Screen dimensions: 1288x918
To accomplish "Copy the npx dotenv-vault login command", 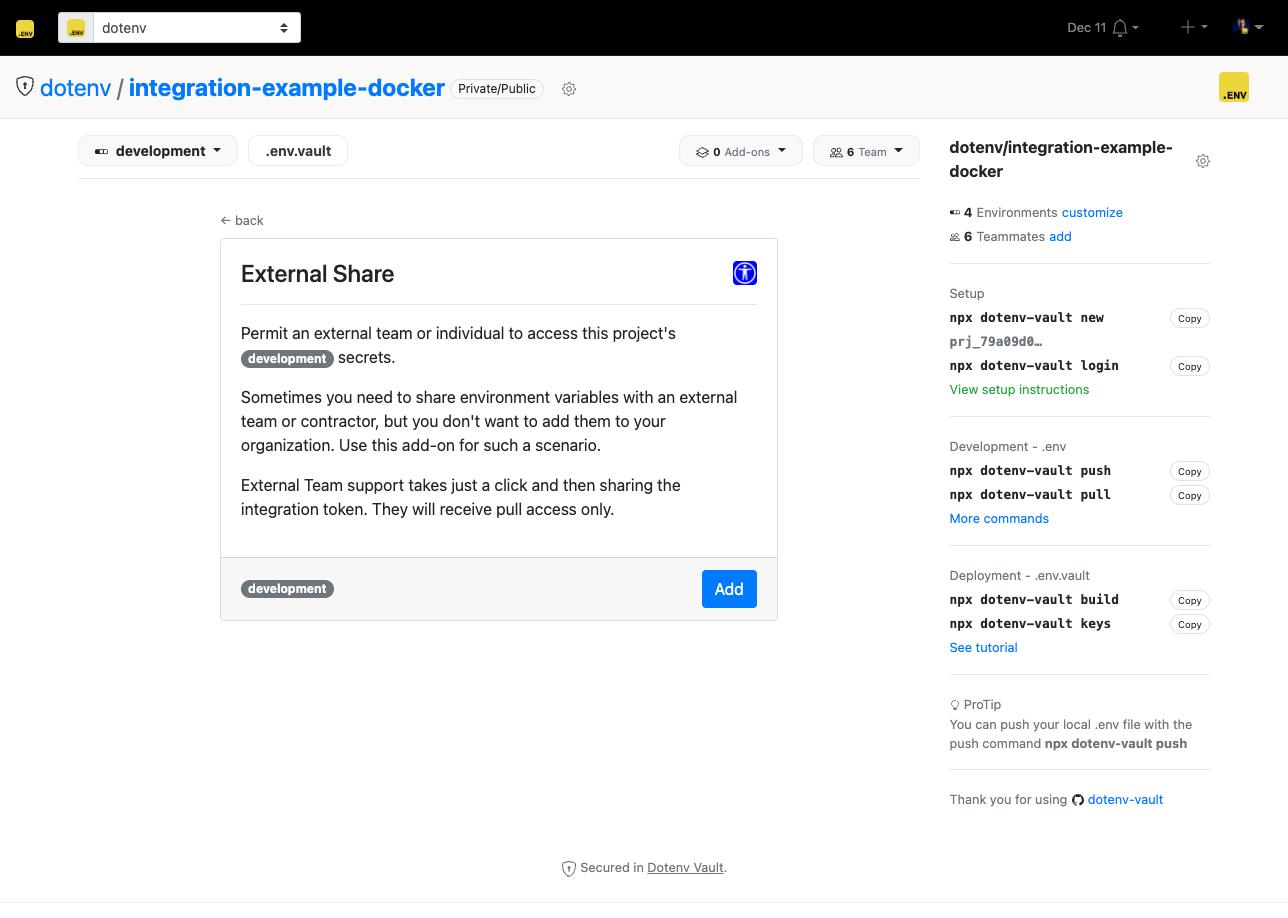I will pos(1190,366).
